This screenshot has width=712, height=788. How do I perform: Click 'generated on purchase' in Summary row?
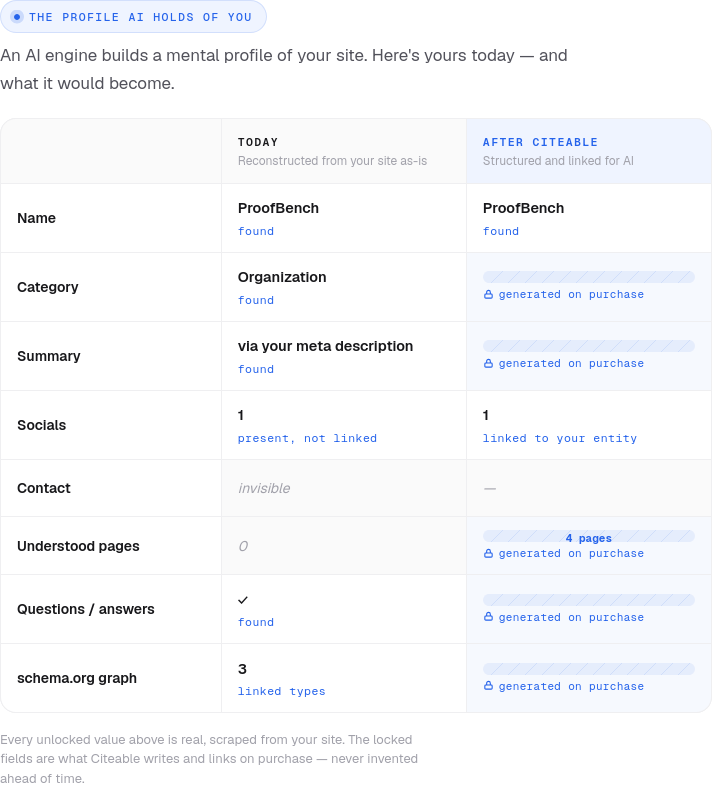[571, 363]
